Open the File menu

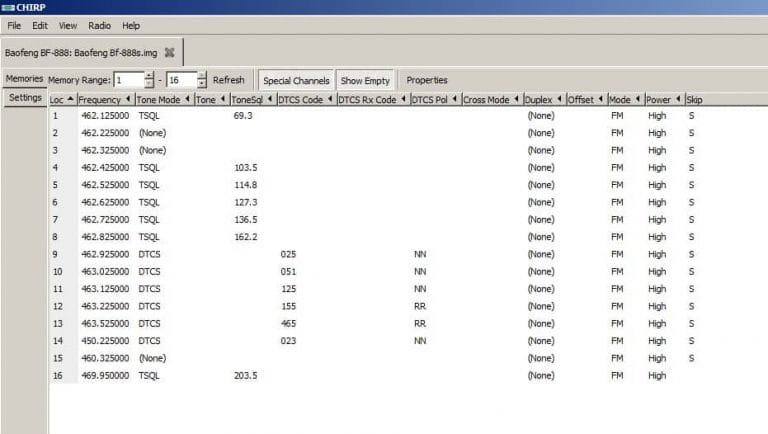tap(14, 25)
